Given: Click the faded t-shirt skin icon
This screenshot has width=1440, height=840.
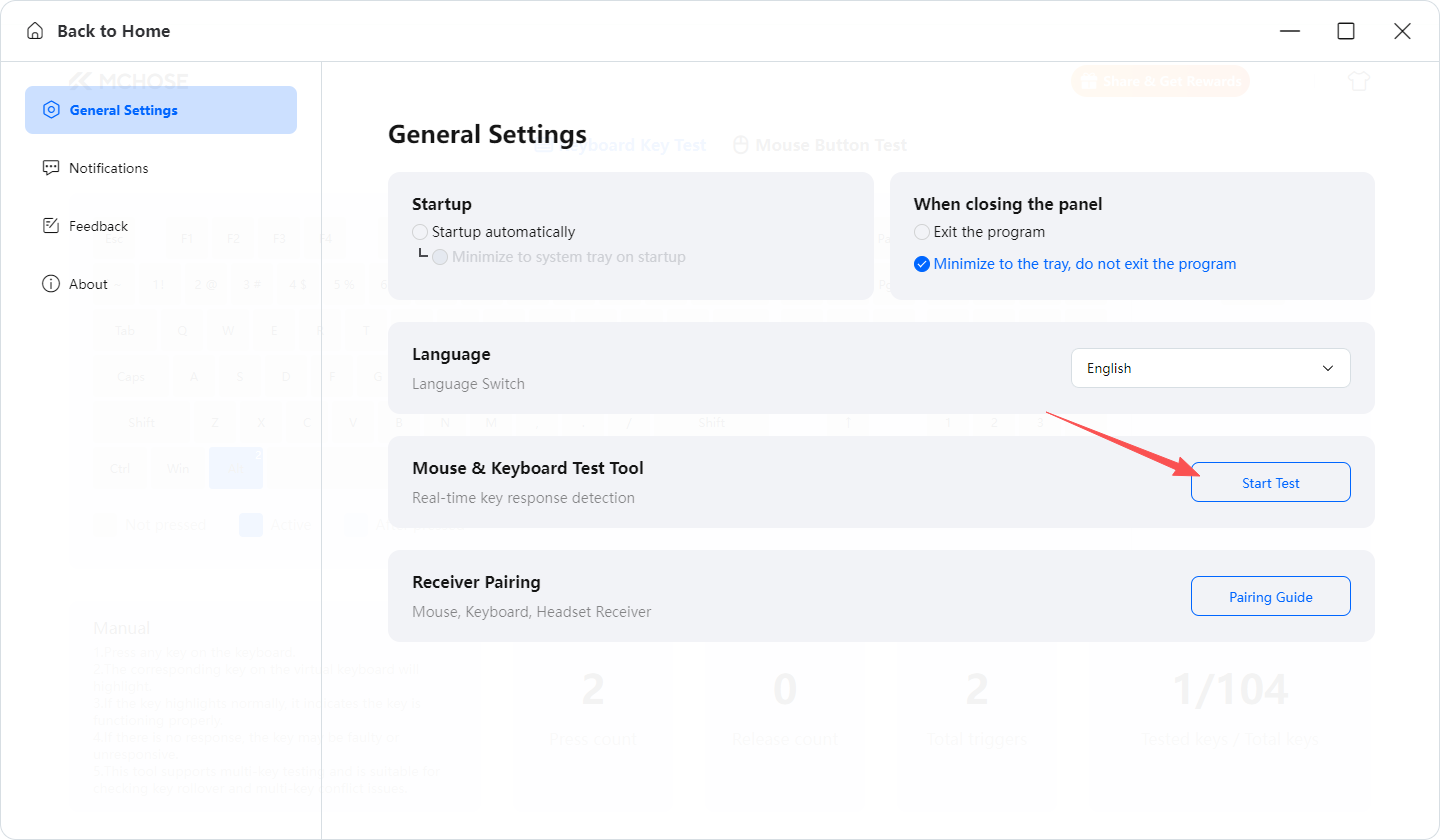Looking at the screenshot, I should click(x=1358, y=82).
